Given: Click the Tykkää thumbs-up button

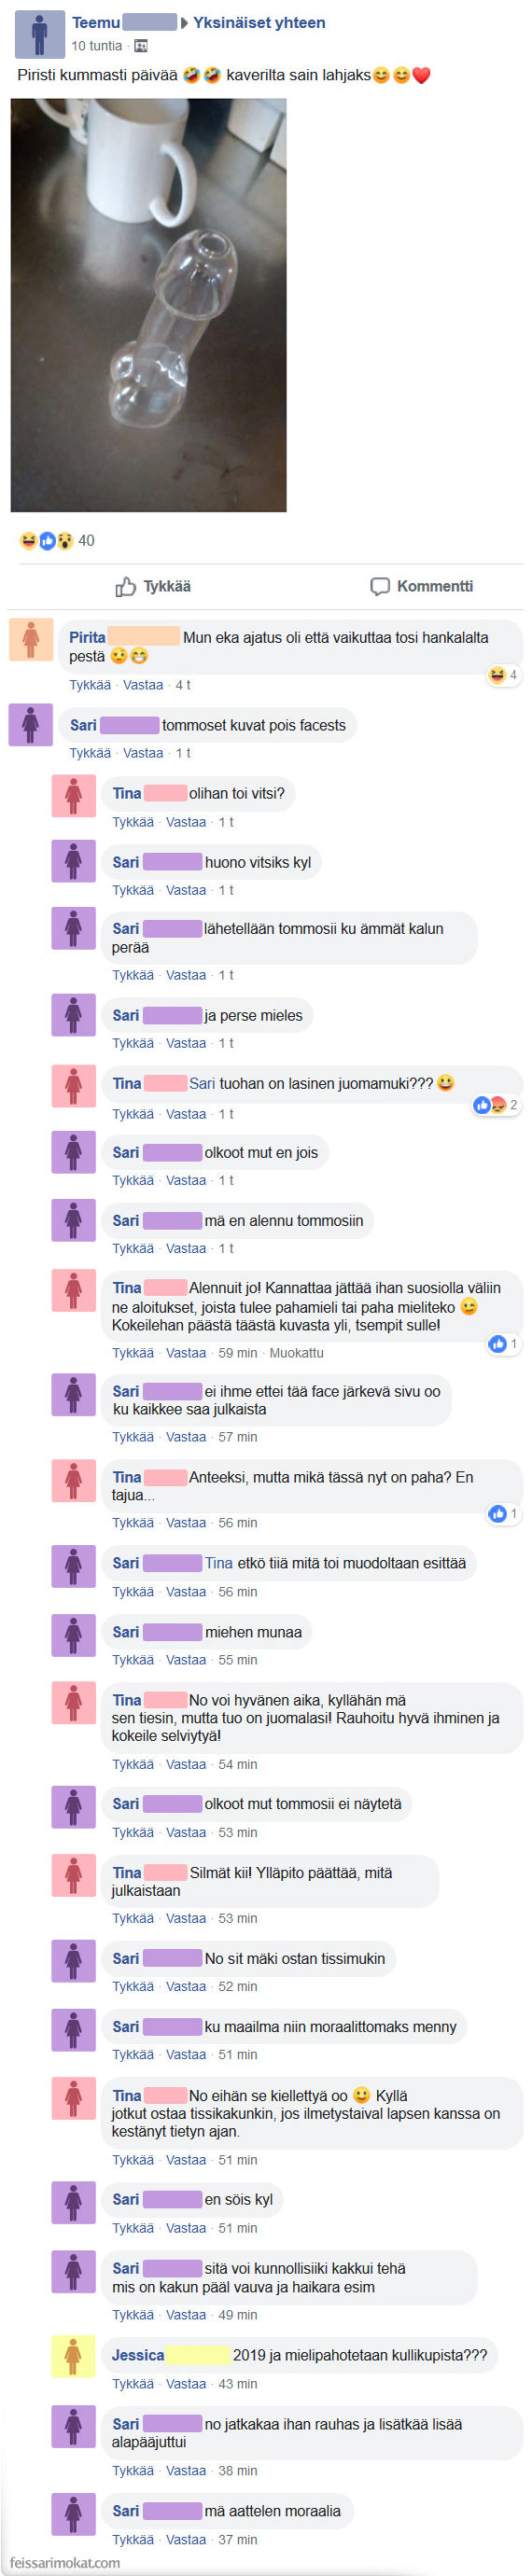Looking at the screenshot, I should 153,587.
